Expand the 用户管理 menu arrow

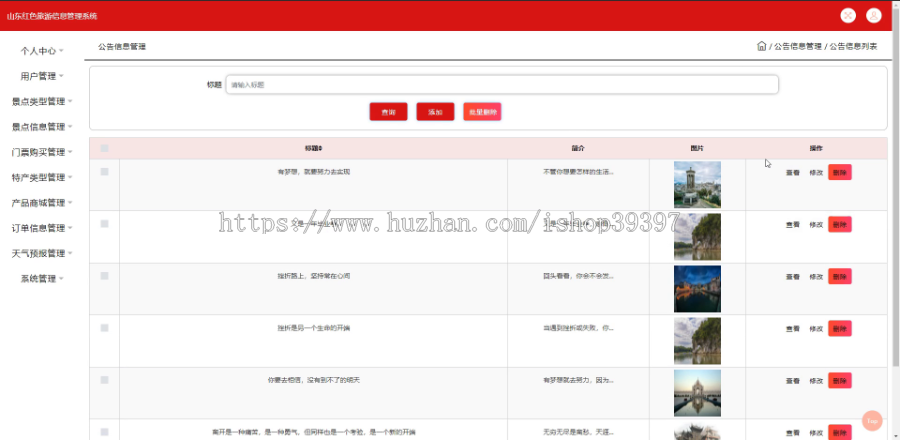(x=61, y=76)
